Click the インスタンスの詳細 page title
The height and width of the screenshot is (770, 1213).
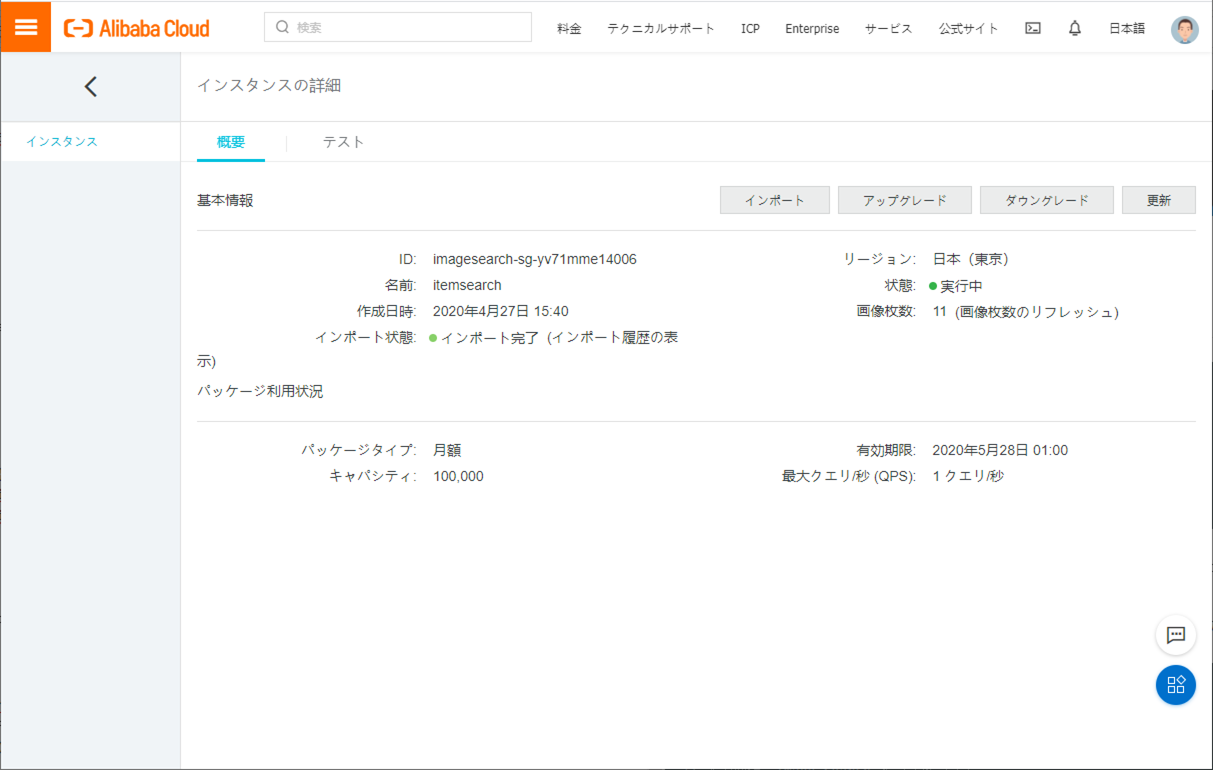269,86
